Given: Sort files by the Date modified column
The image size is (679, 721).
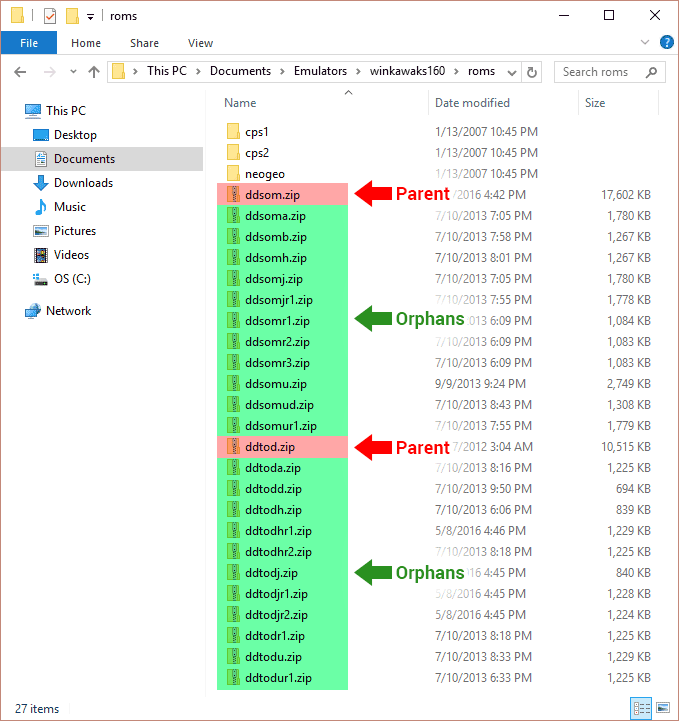Looking at the screenshot, I should 472,103.
